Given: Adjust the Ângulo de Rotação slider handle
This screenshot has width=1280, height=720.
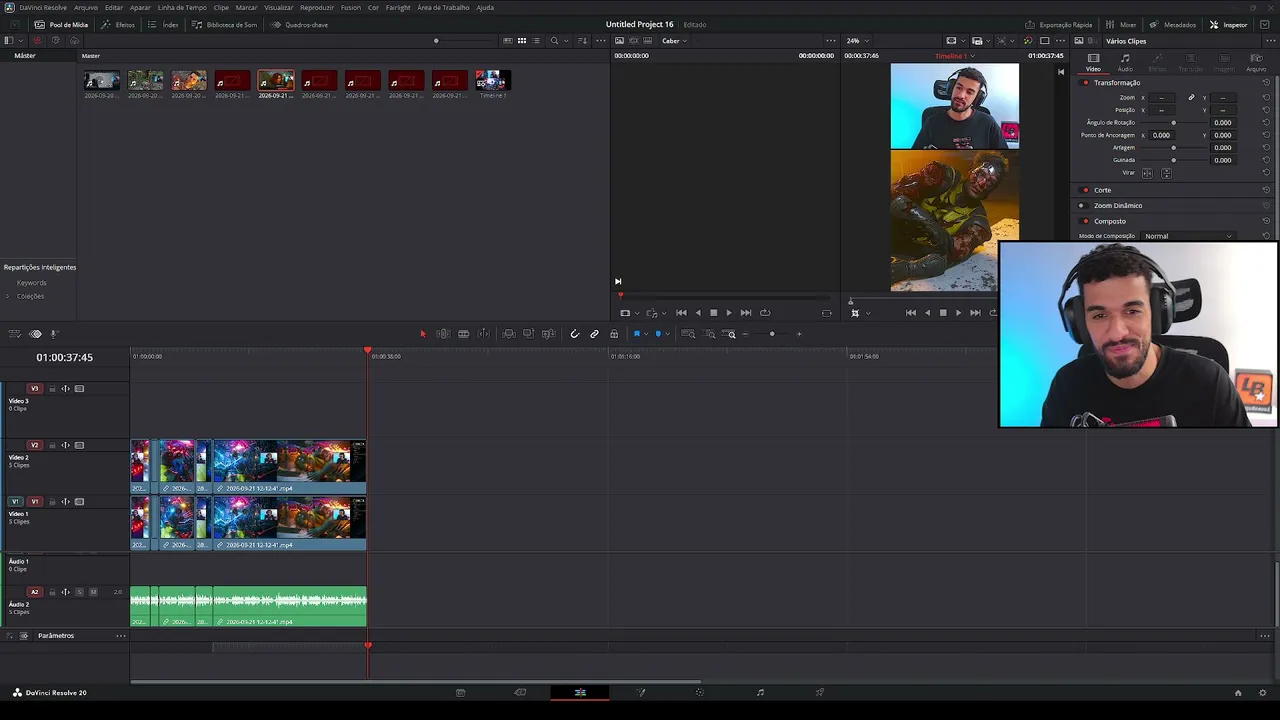Looking at the screenshot, I should (x=1174, y=123).
